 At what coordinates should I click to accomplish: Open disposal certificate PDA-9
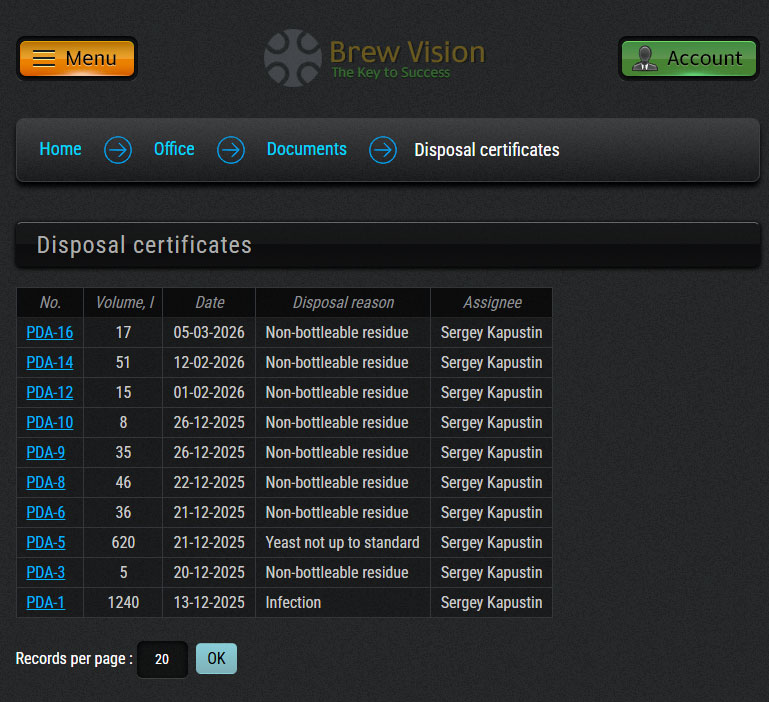[x=45, y=453]
